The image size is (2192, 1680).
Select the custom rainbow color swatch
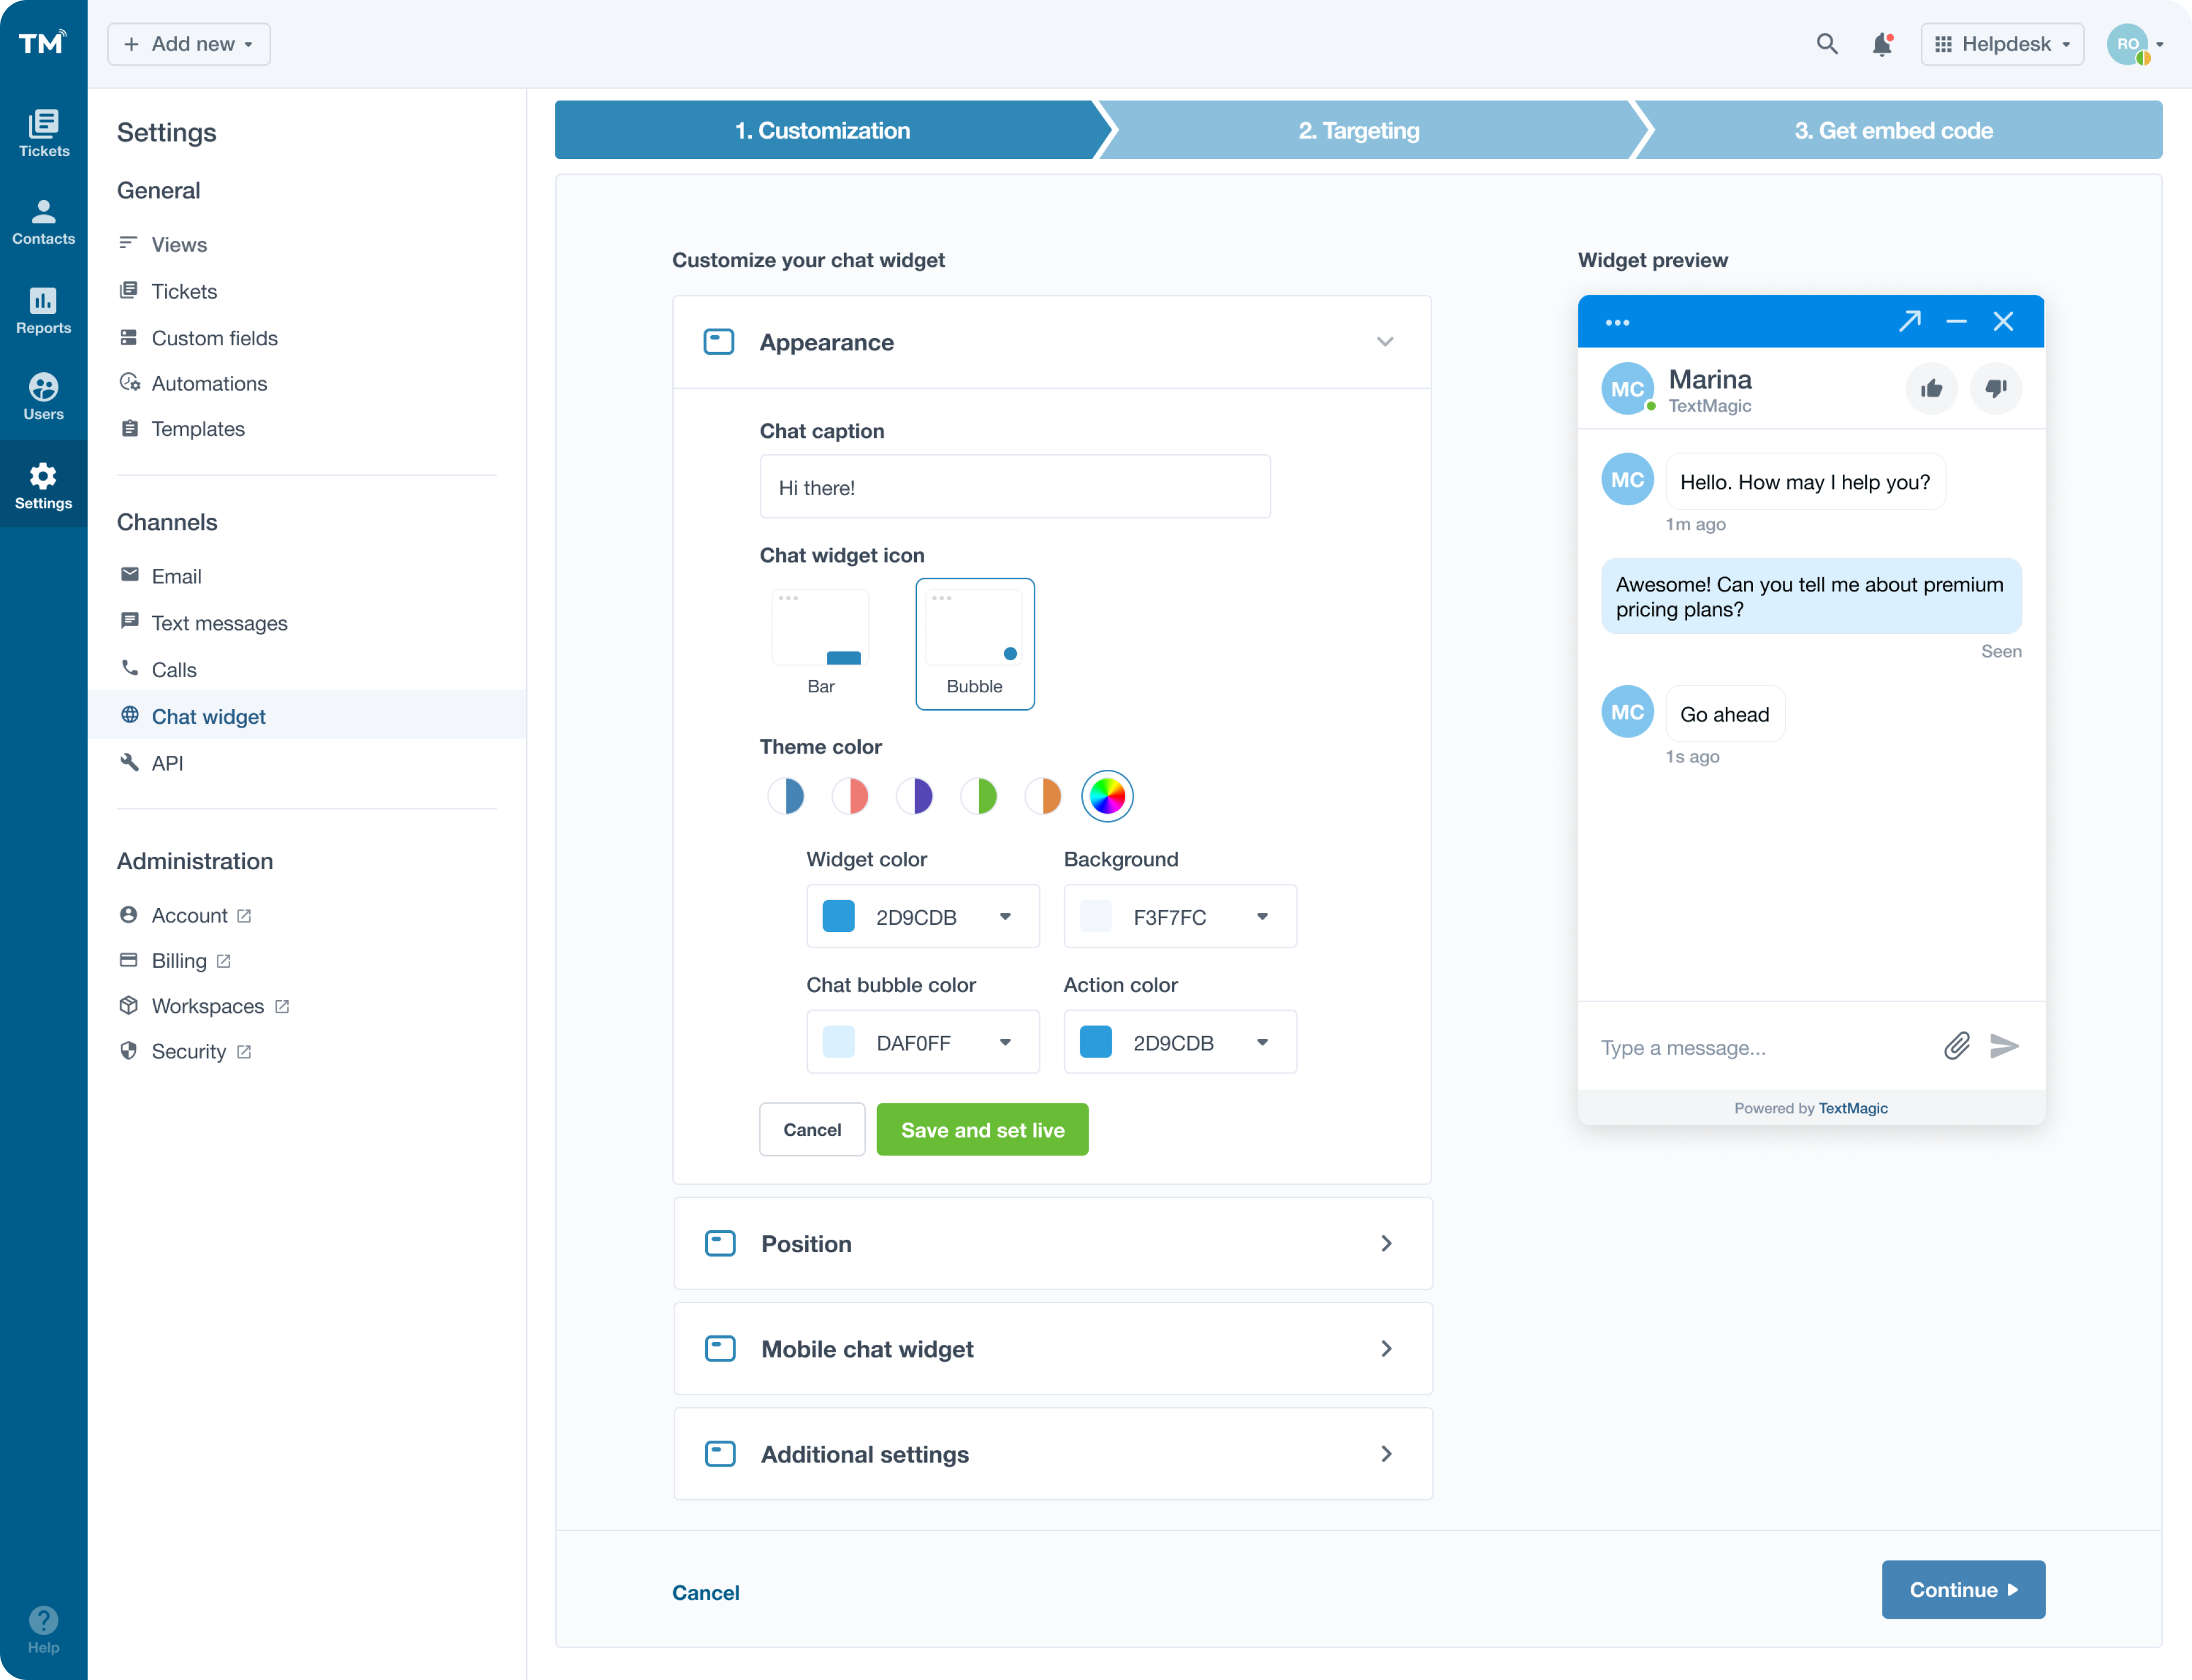(x=1107, y=796)
